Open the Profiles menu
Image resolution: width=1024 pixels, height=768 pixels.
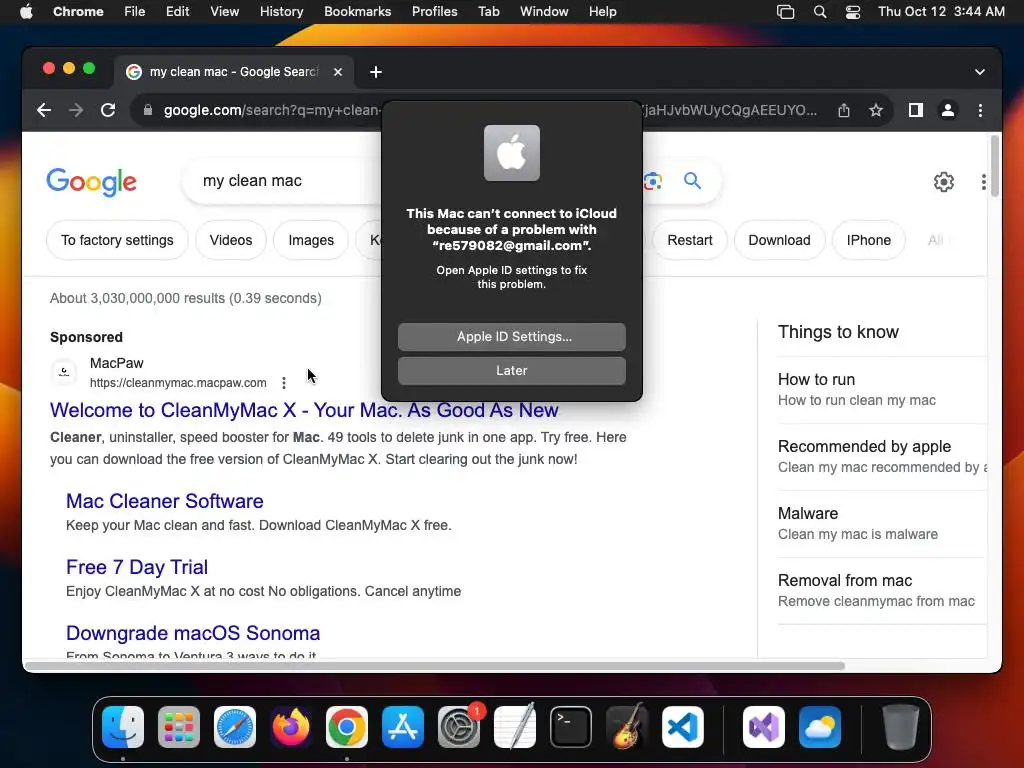click(434, 11)
